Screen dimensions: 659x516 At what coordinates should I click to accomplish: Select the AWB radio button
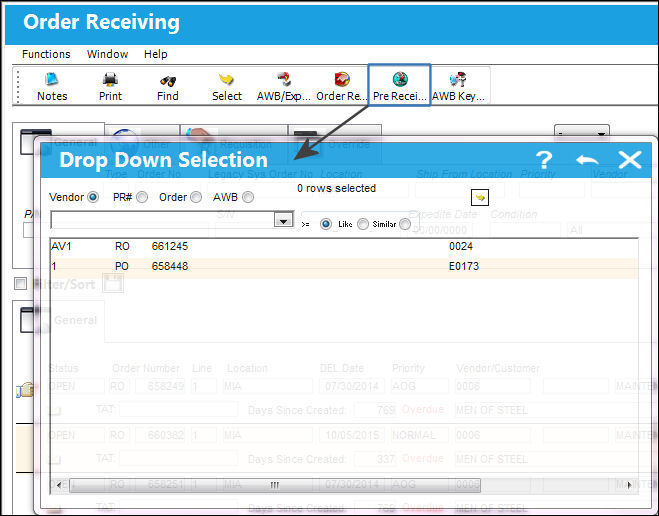pos(248,197)
